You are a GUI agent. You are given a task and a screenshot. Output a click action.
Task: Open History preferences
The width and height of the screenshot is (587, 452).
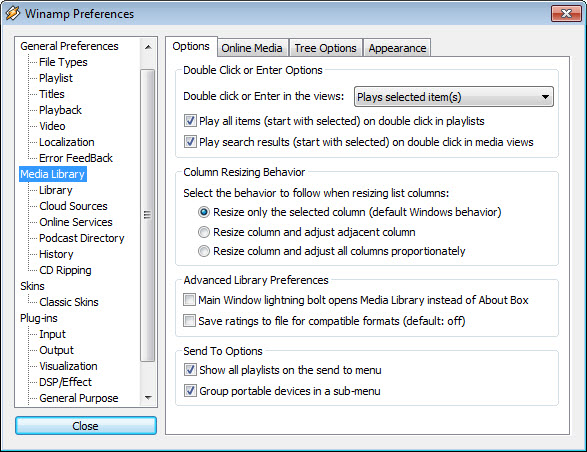(x=56, y=254)
